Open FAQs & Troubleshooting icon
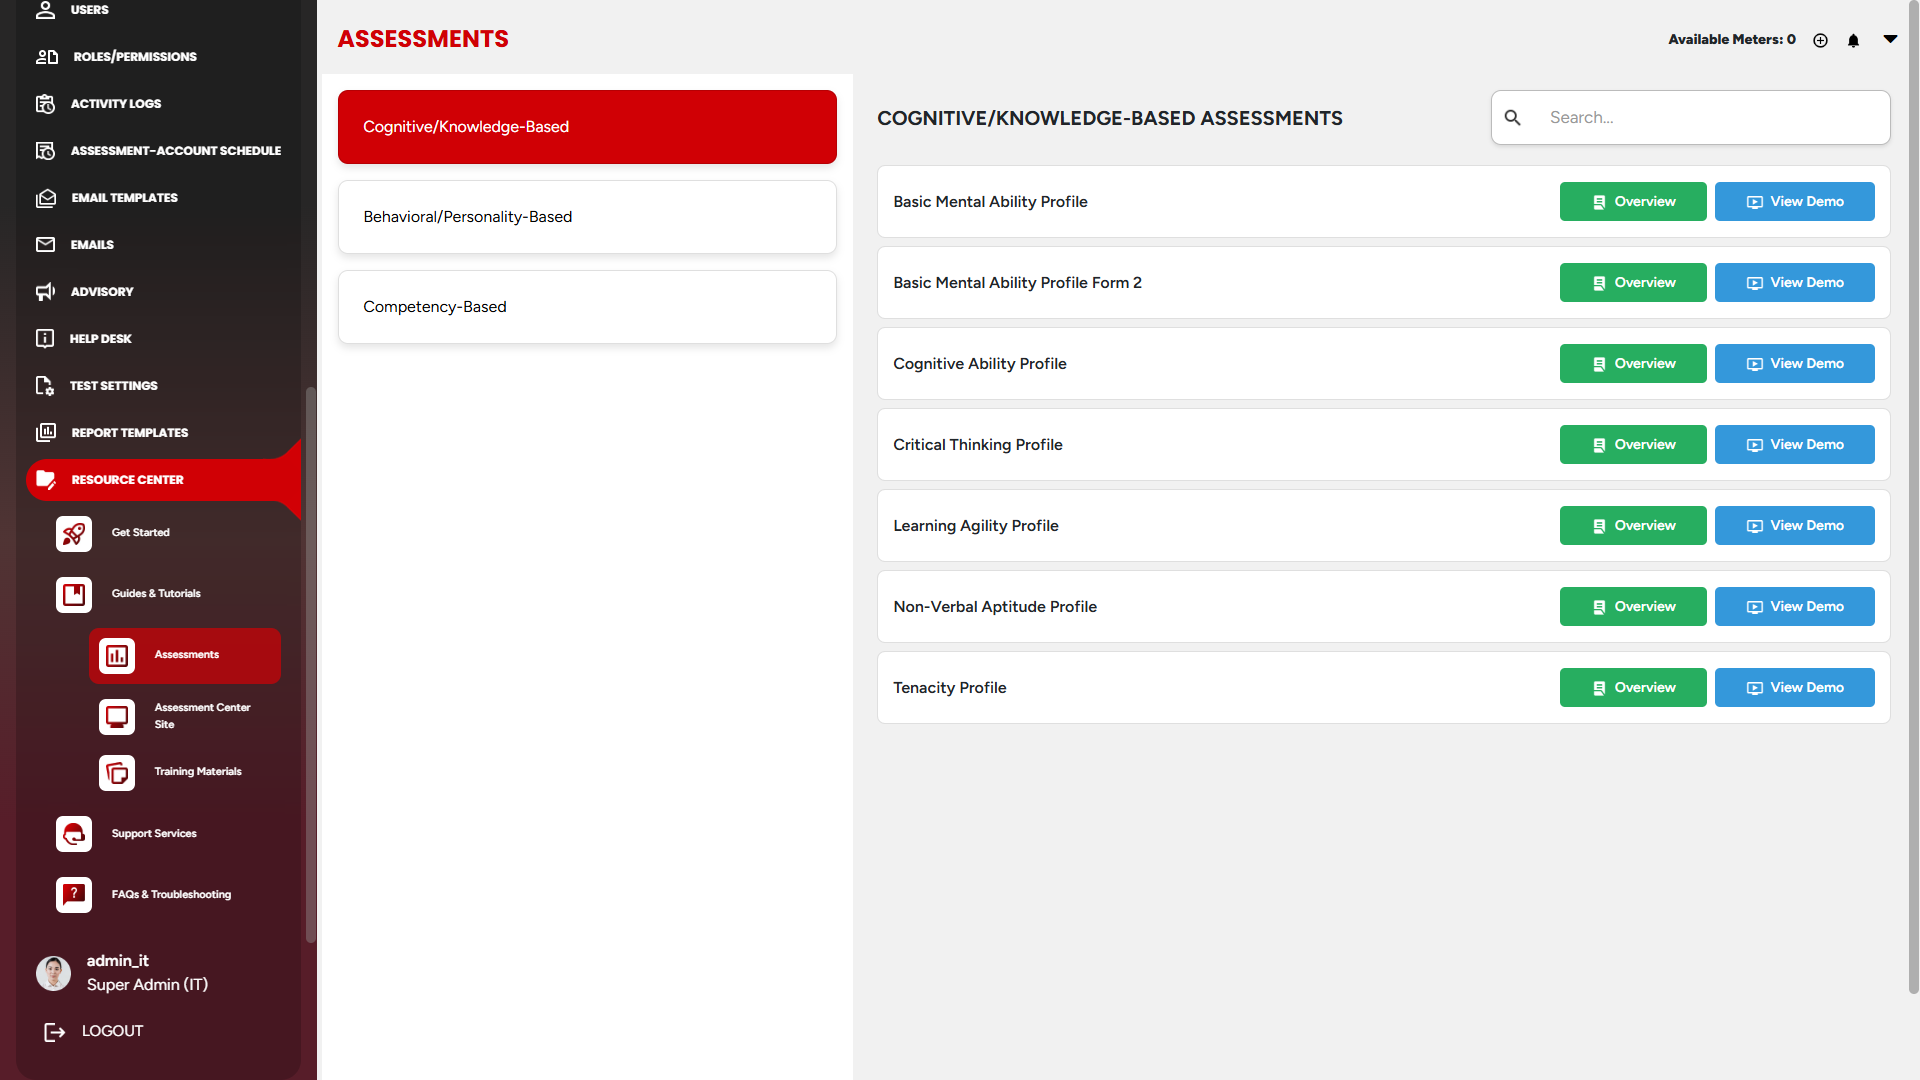The height and width of the screenshot is (1080, 1920). pyautogui.click(x=74, y=895)
